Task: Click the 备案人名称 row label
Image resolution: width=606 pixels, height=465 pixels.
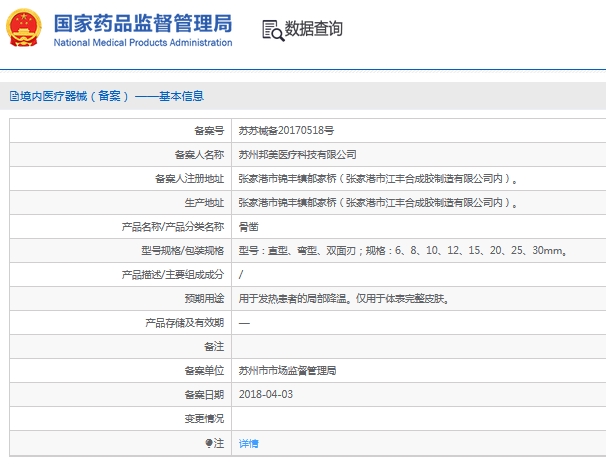Action: 199,155
